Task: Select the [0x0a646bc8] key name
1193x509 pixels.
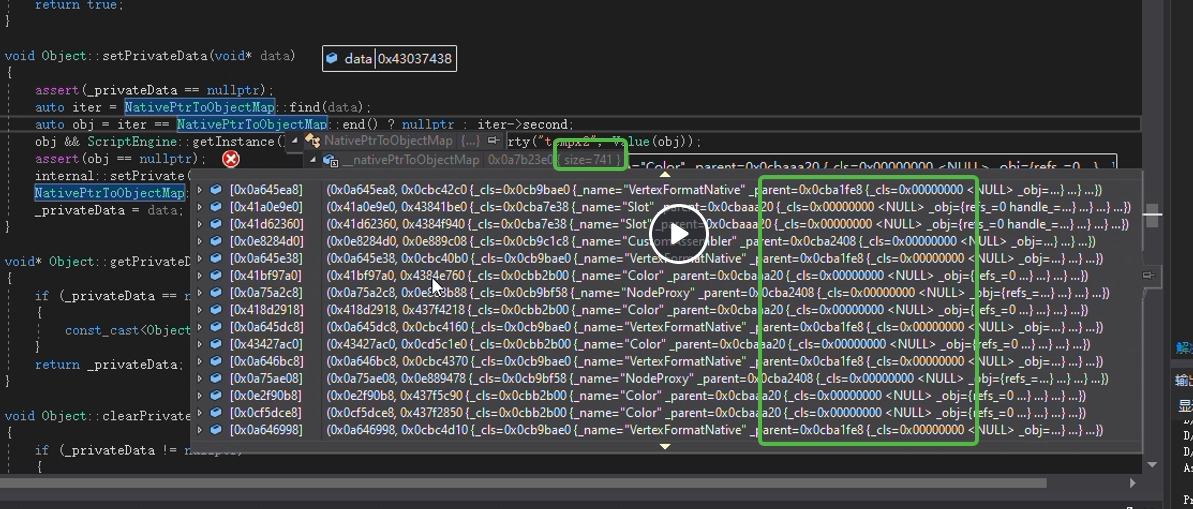Action: (266, 361)
